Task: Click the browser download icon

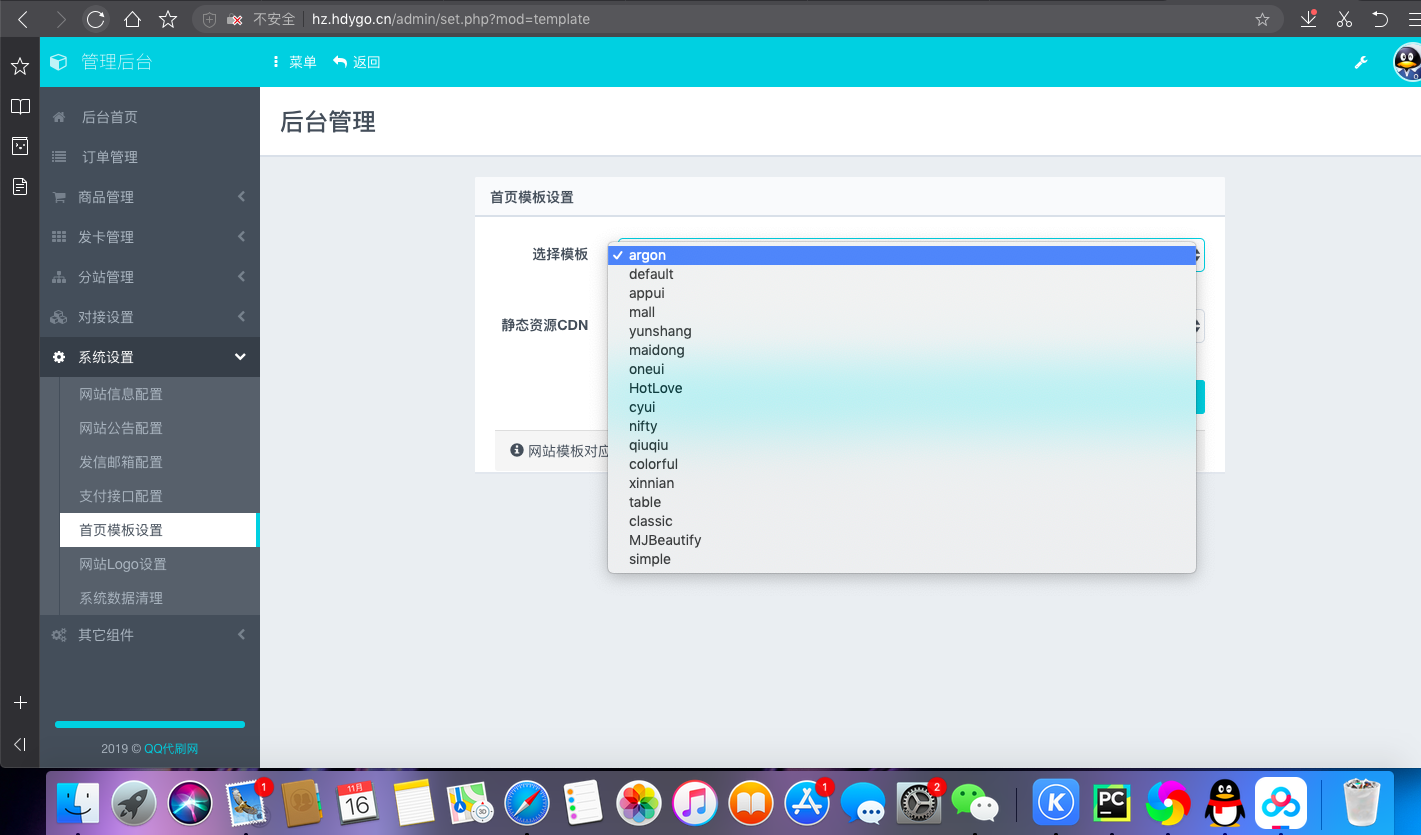Action: pyautogui.click(x=1308, y=19)
